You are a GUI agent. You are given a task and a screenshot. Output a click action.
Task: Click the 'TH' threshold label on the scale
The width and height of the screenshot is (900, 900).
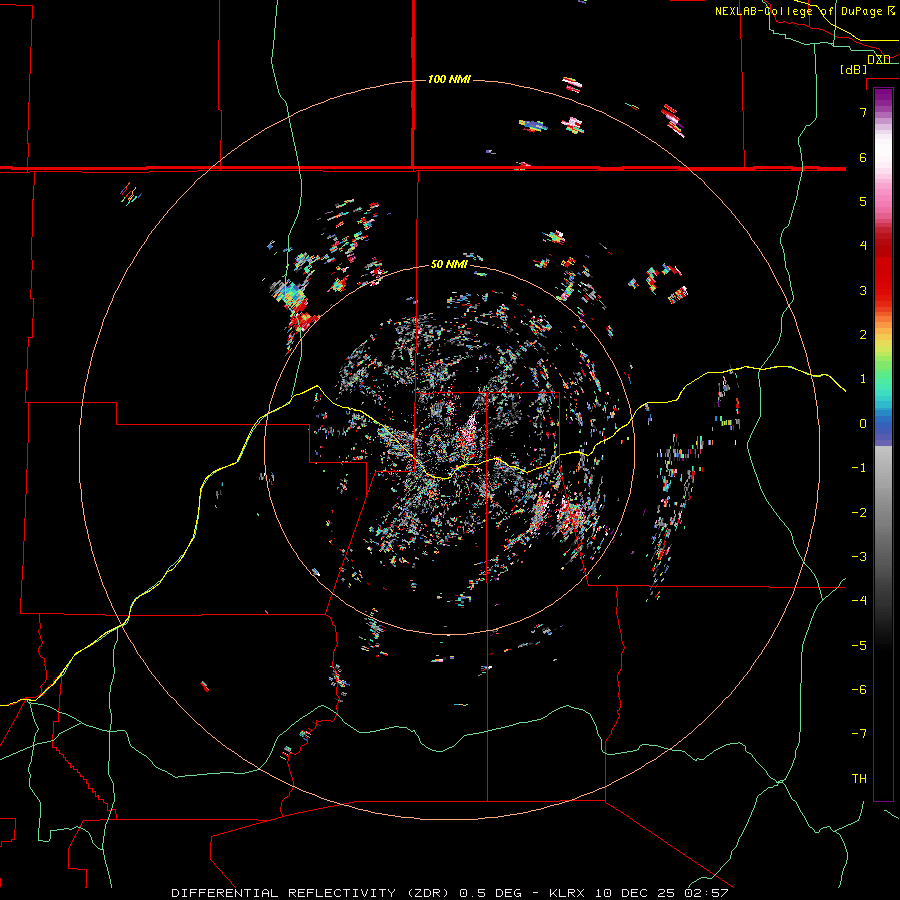859,779
